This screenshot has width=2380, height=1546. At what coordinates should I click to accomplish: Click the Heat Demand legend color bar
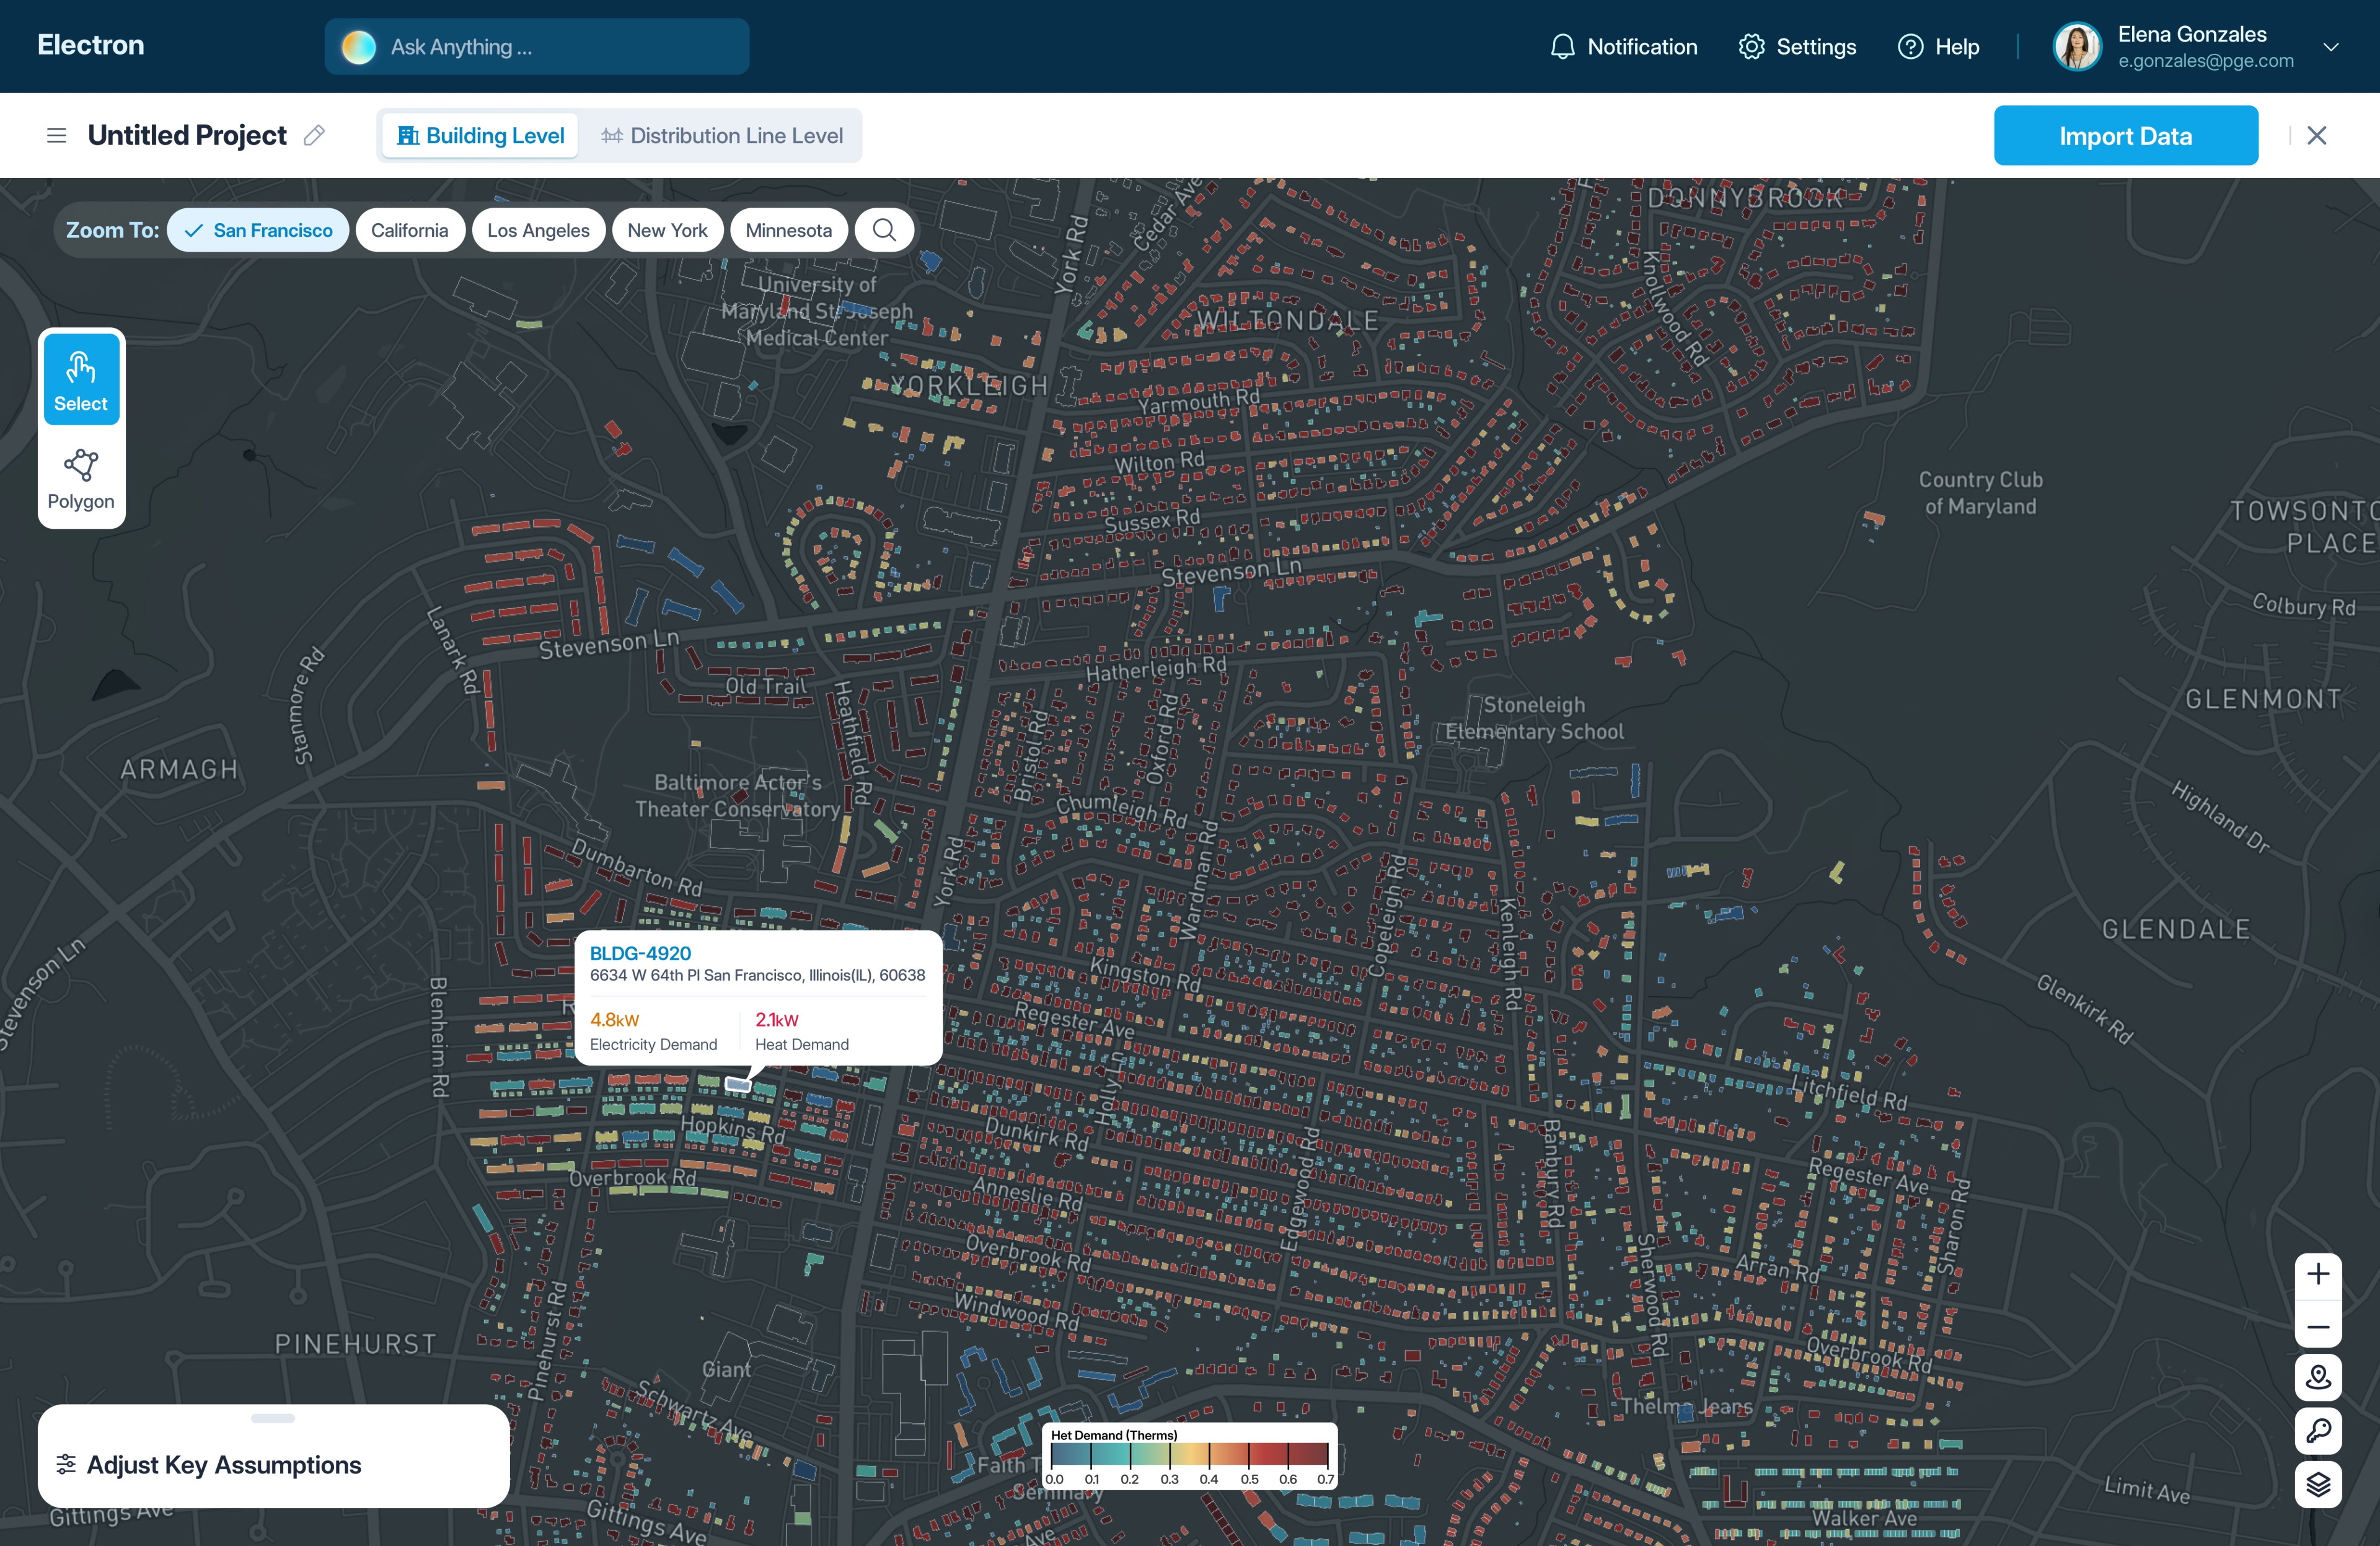[x=1189, y=1455]
